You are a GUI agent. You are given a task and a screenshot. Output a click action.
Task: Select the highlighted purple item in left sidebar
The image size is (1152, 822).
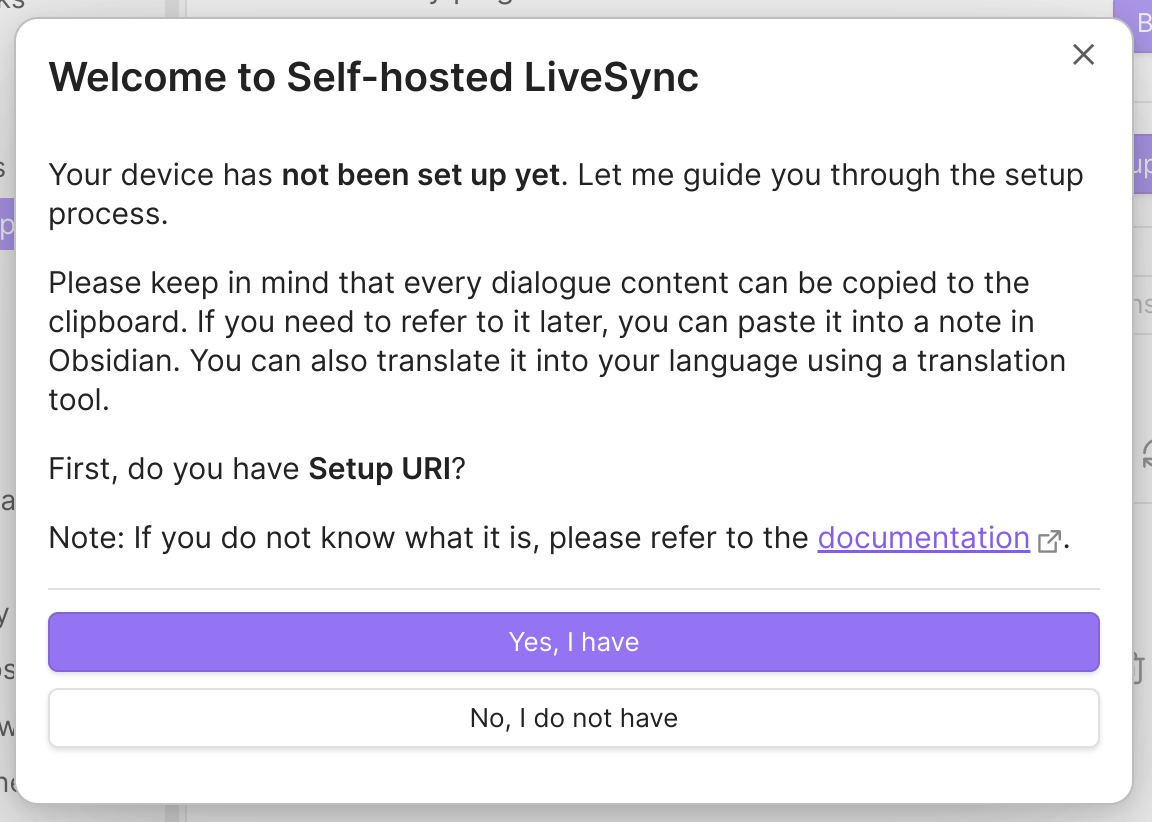click(x=7, y=224)
